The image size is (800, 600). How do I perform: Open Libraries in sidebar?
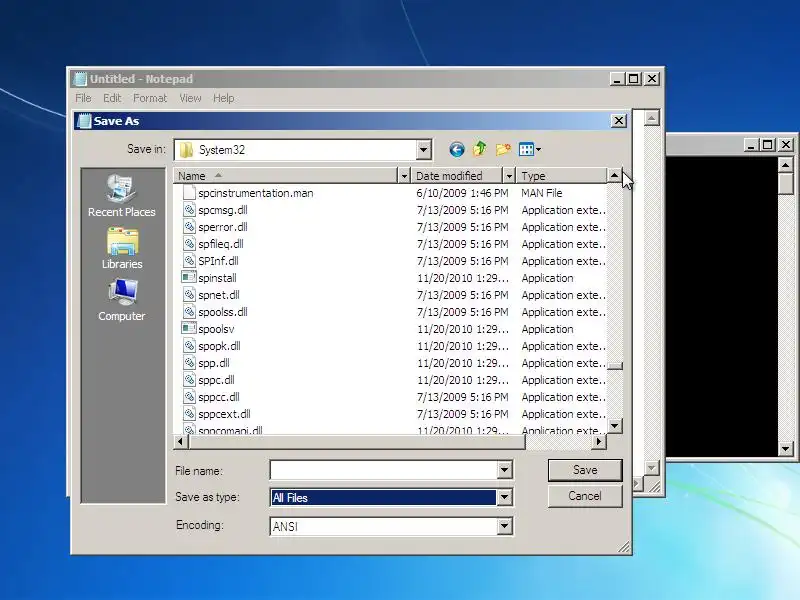(x=121, y=249)
